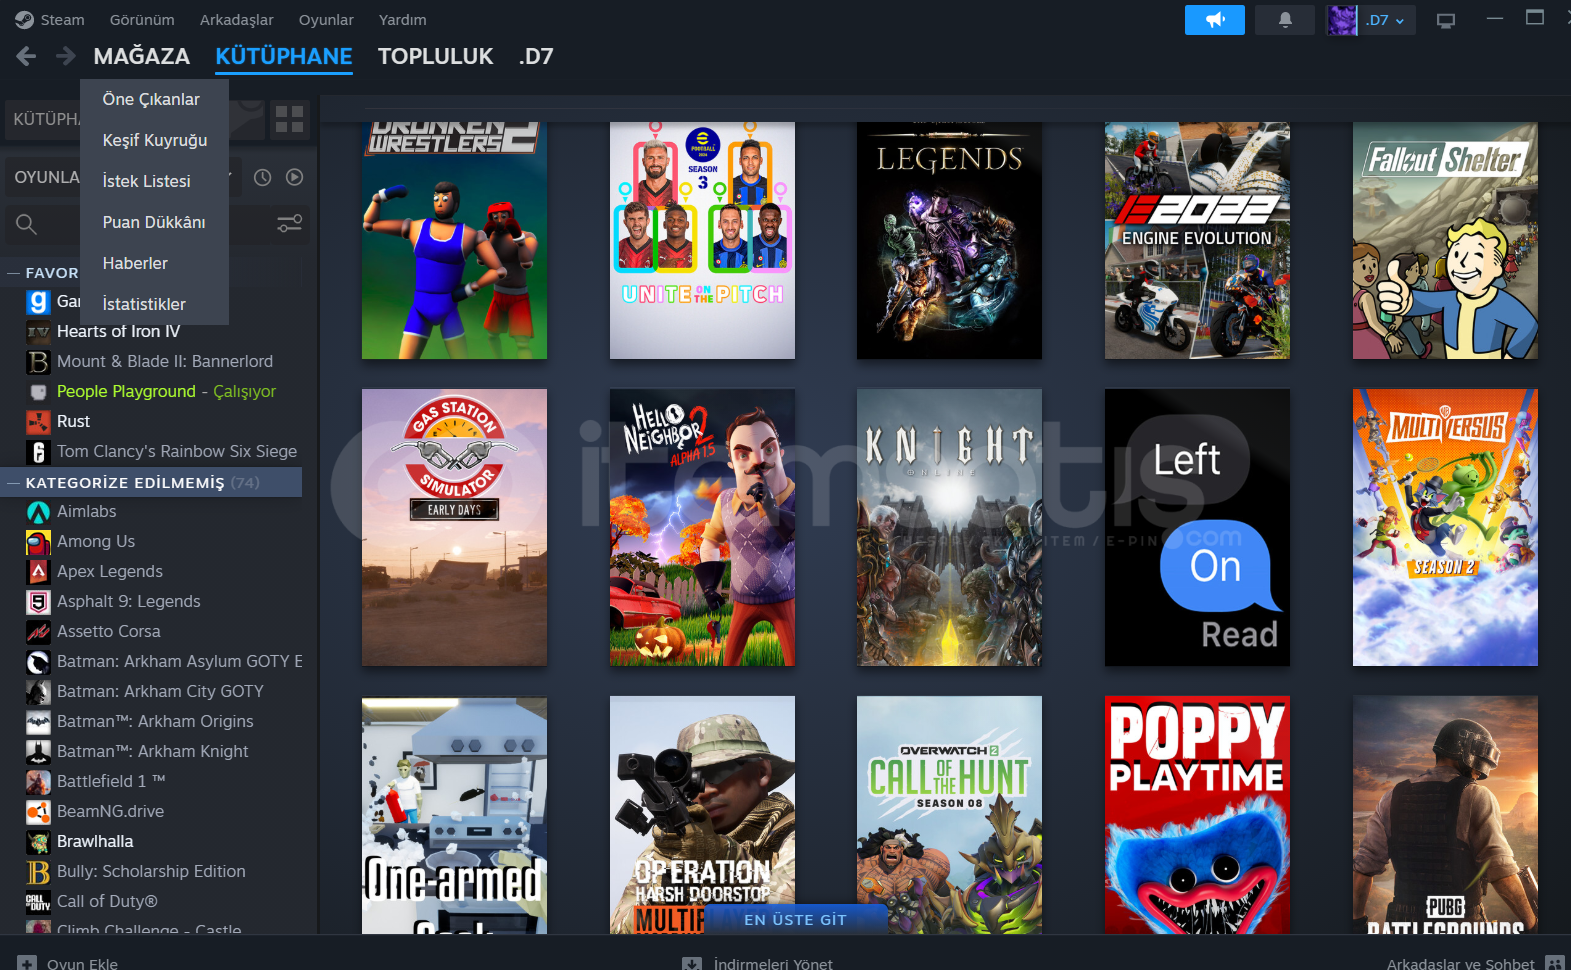Open Arkadaşlar ve Sohbet panel
Image resolution: width=1571 pixels, height=970 pixels.
click(x=1475, y=963)
